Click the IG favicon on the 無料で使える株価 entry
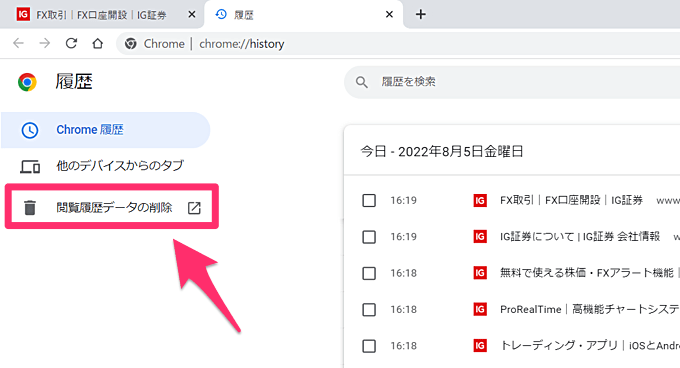The width and height of the screenshot is (680, 368). coord(480,273)
